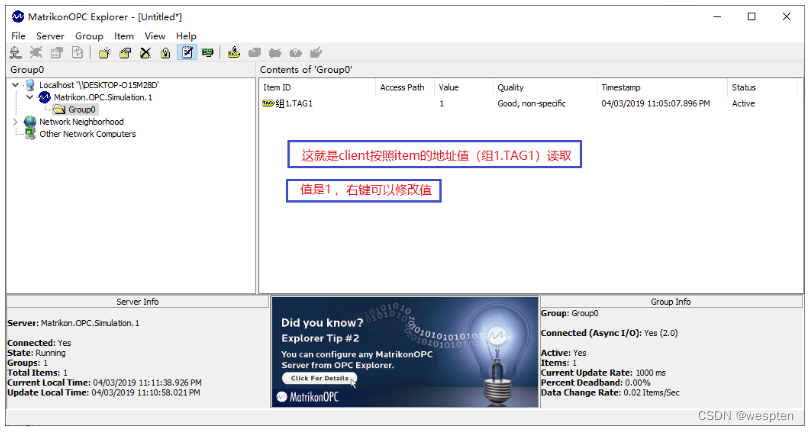Click the State: Running line
This screenshot has width=809, height=432.
(x=36, y=353)
